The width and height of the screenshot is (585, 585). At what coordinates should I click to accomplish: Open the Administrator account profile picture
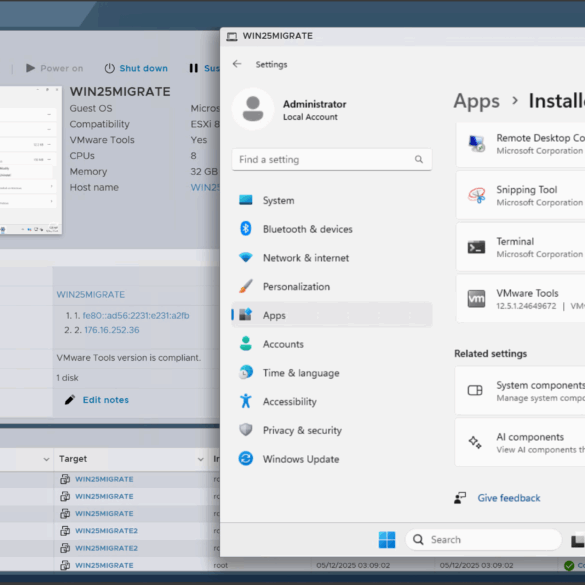253,109
